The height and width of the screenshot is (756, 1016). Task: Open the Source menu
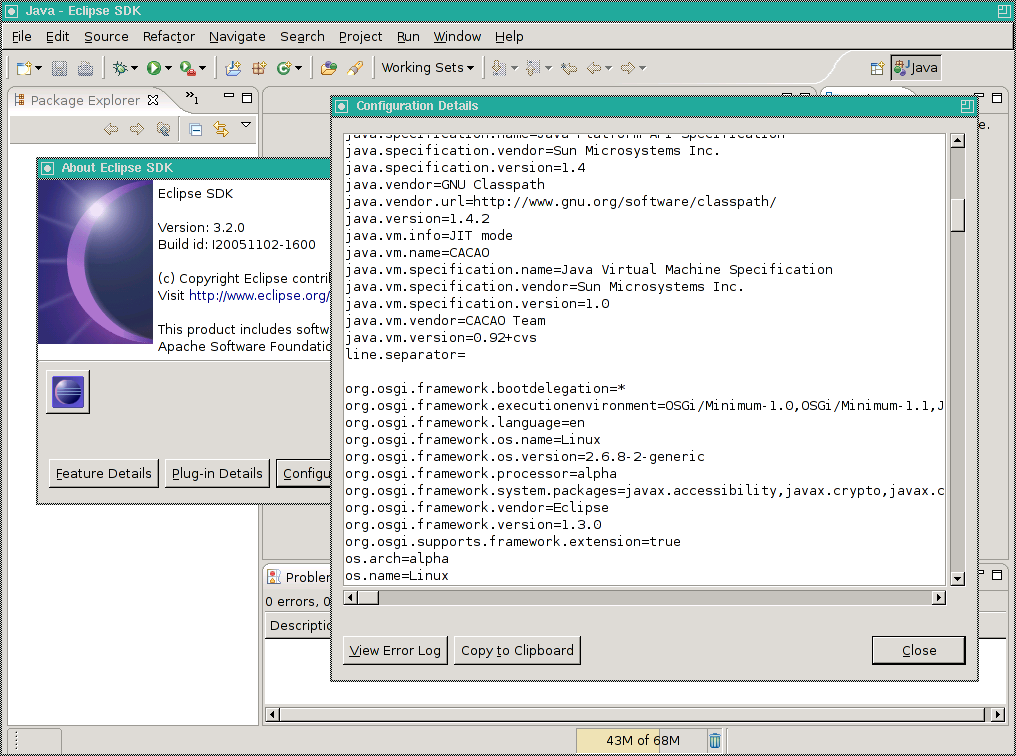pos(106,37)
